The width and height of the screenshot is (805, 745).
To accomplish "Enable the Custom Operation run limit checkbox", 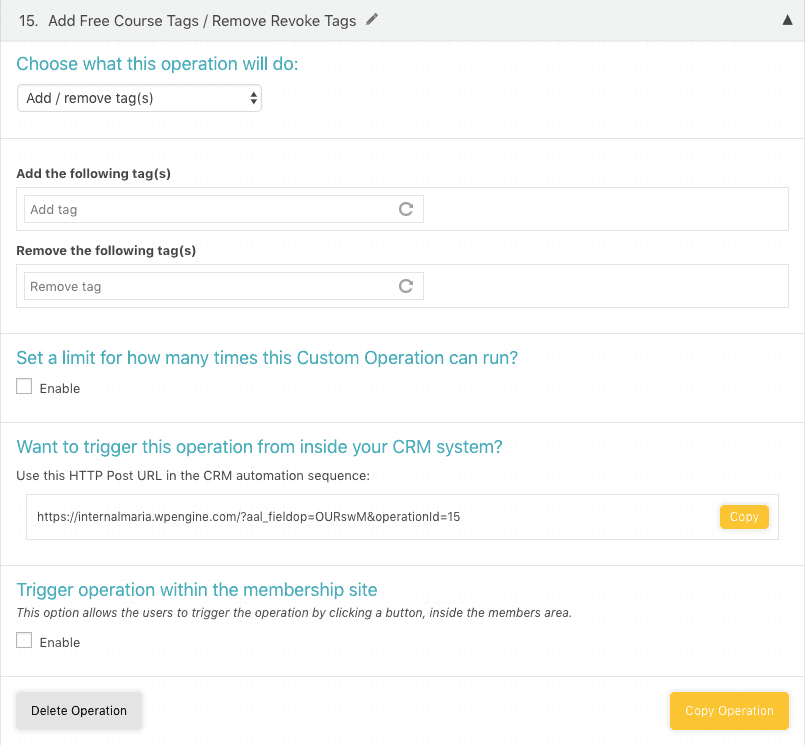I will coord(25,387).
